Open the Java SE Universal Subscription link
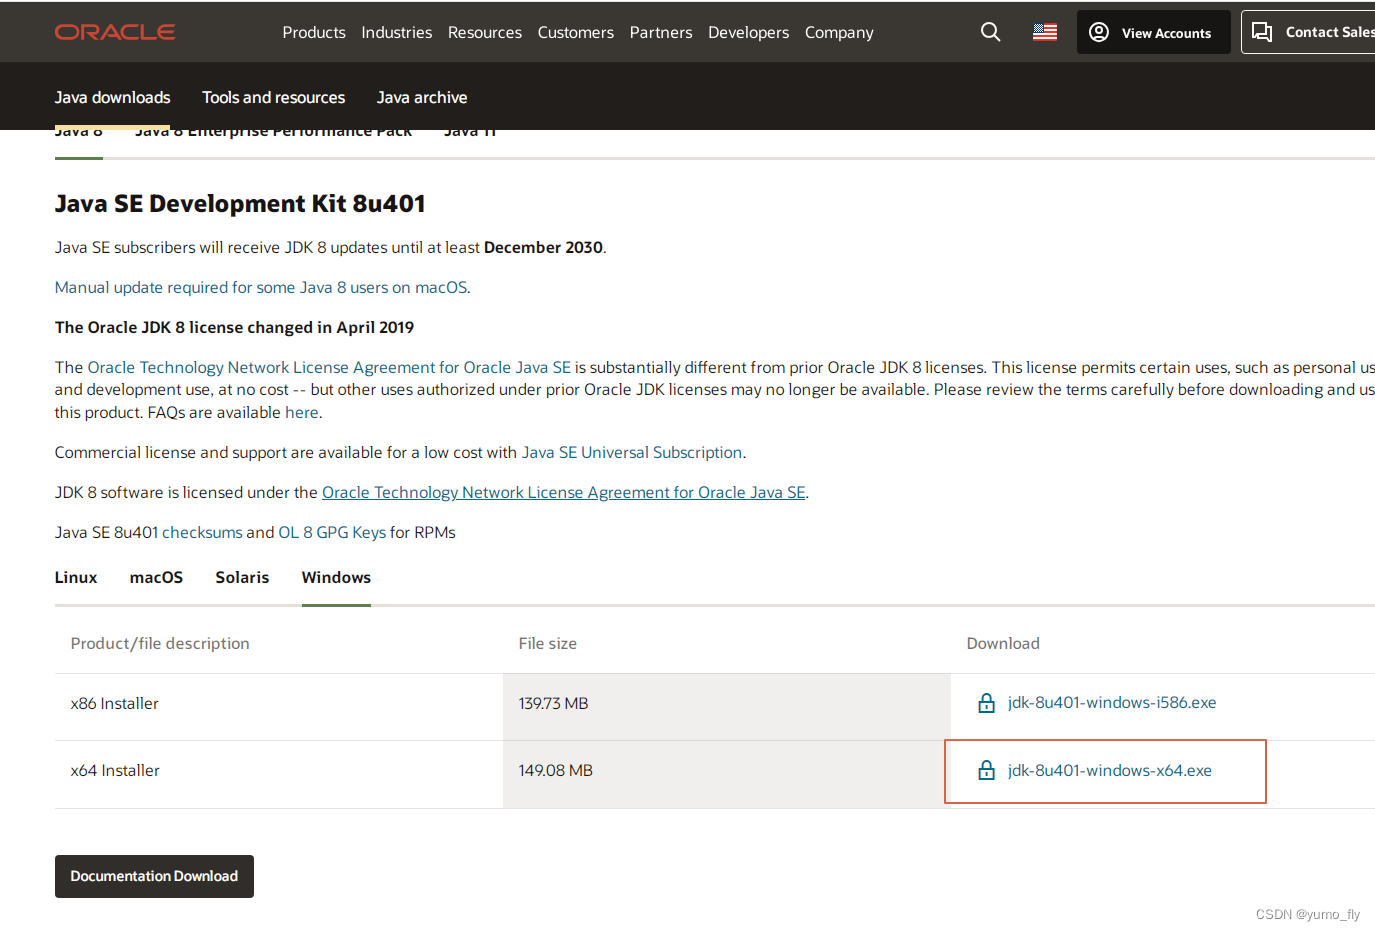This screenshot has width=1375, height=931. pyautogui.click(x=632, y=452)
